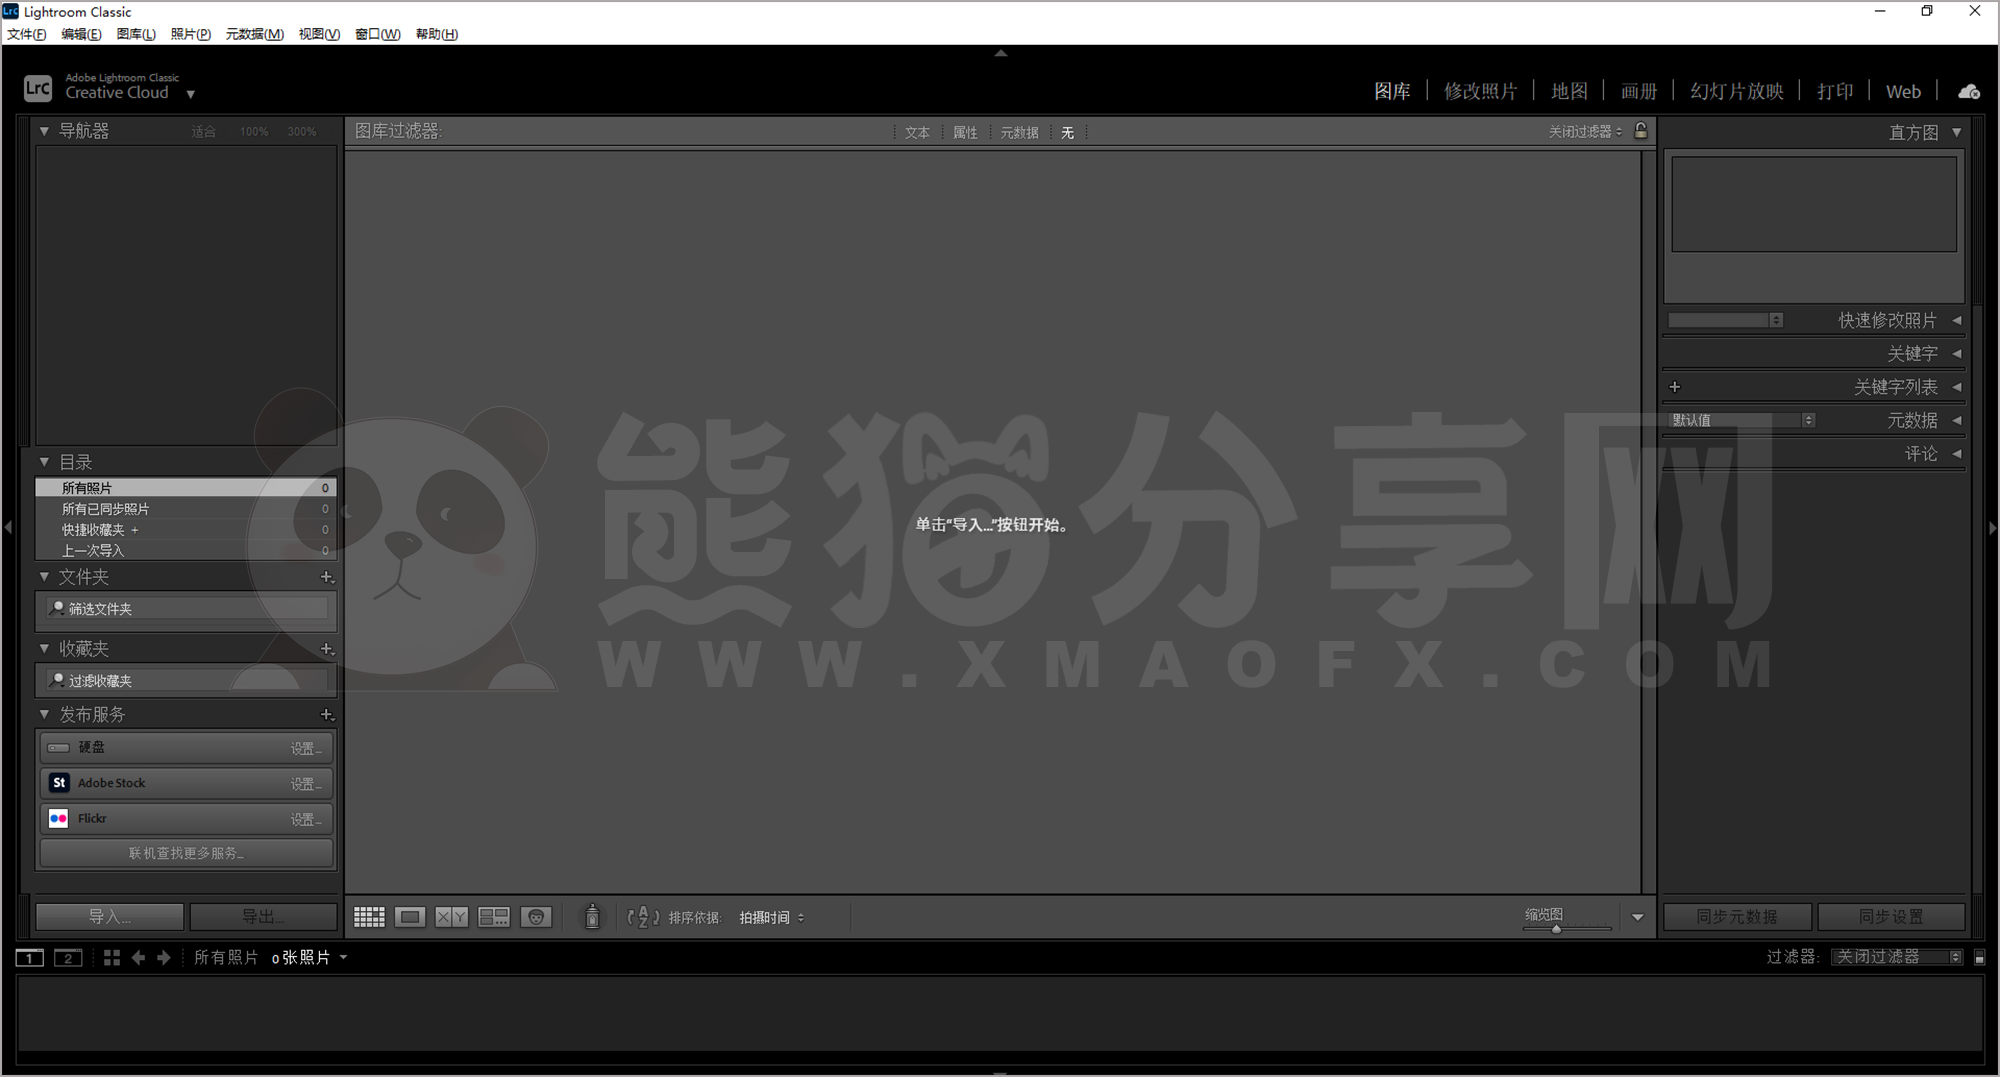Toggle sort direction A-Z icon

643,916
